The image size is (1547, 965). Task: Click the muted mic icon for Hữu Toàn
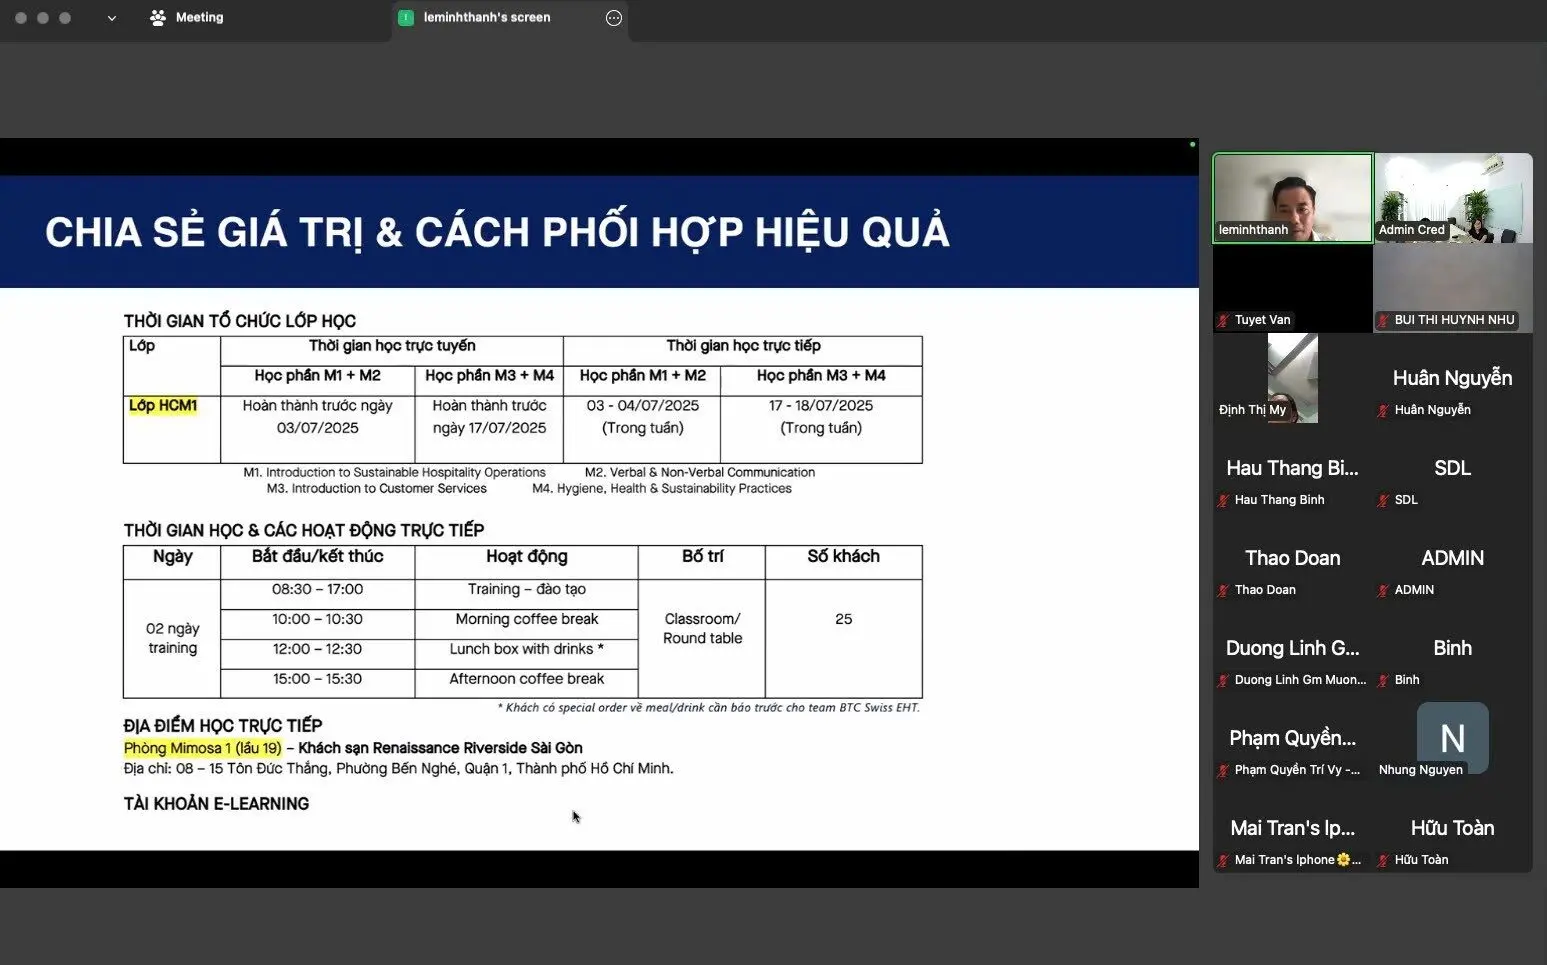tap(1383, 861)
